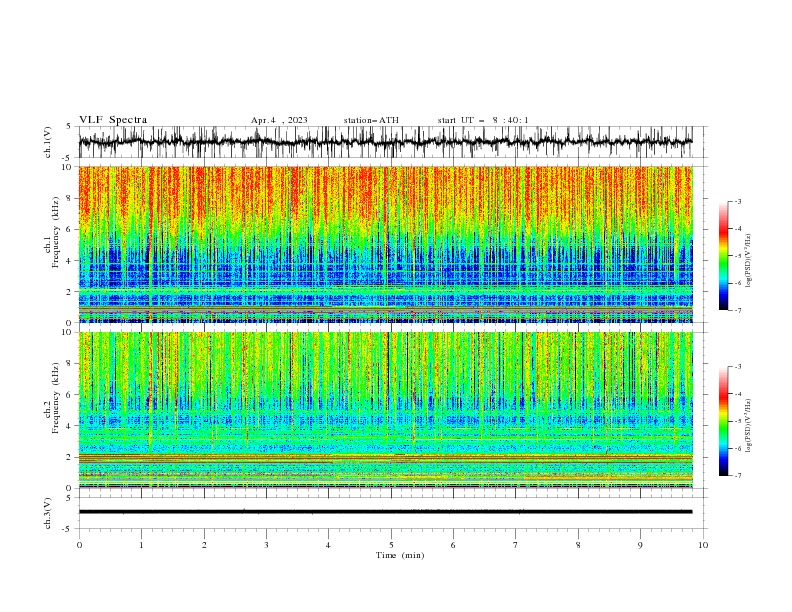Click the ch.2 'Frequency (kHz)' axis label
Image resolution: width=792 pixels, height=612 pixels.
click(55, 398)
